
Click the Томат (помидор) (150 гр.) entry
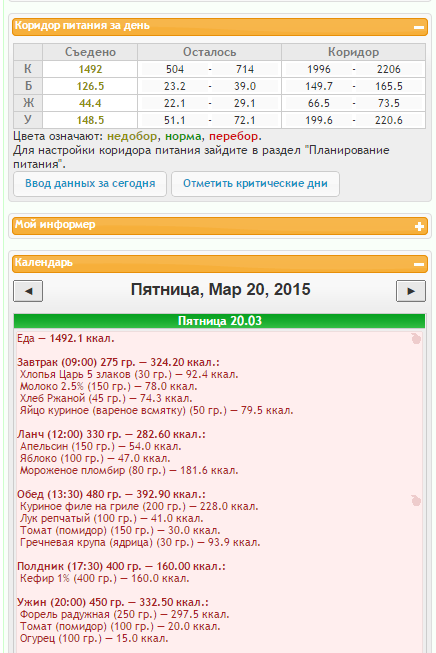[120, 531]
